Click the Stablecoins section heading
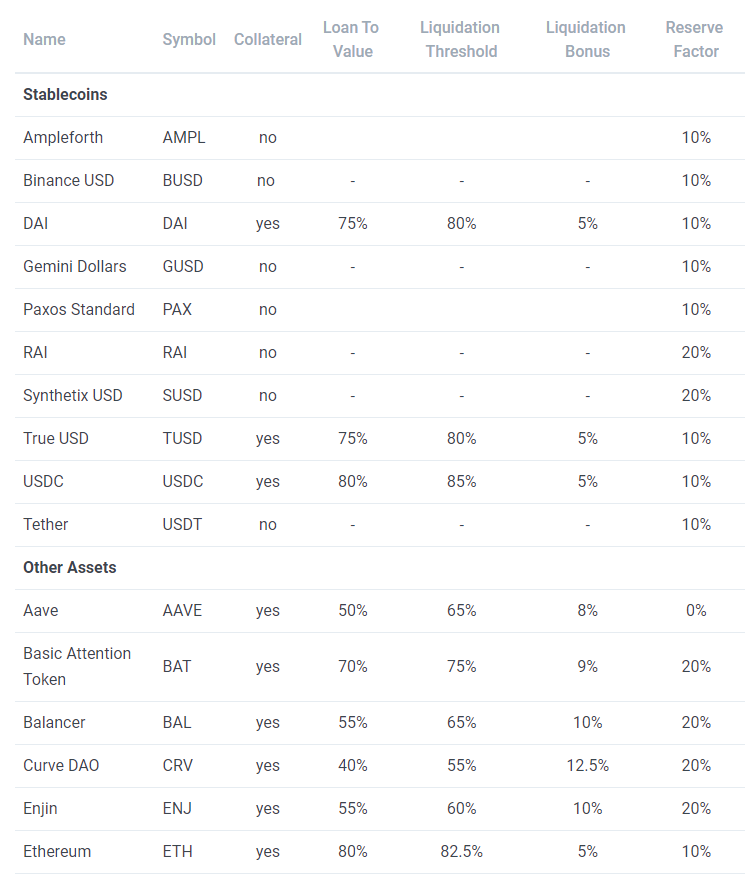The width and height of the screenshot is (753, 881). [x=65, y=94]
